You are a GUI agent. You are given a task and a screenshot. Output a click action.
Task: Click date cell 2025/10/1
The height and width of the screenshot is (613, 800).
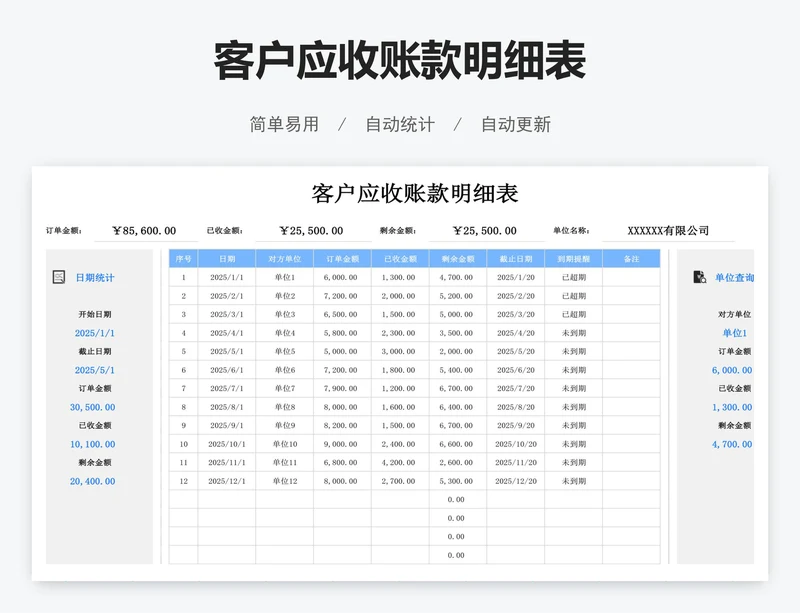coord(227,444)
